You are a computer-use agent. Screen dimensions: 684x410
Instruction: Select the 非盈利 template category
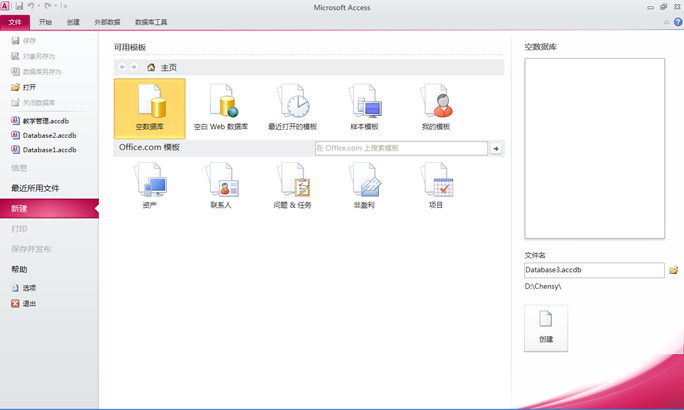(364, 185)
